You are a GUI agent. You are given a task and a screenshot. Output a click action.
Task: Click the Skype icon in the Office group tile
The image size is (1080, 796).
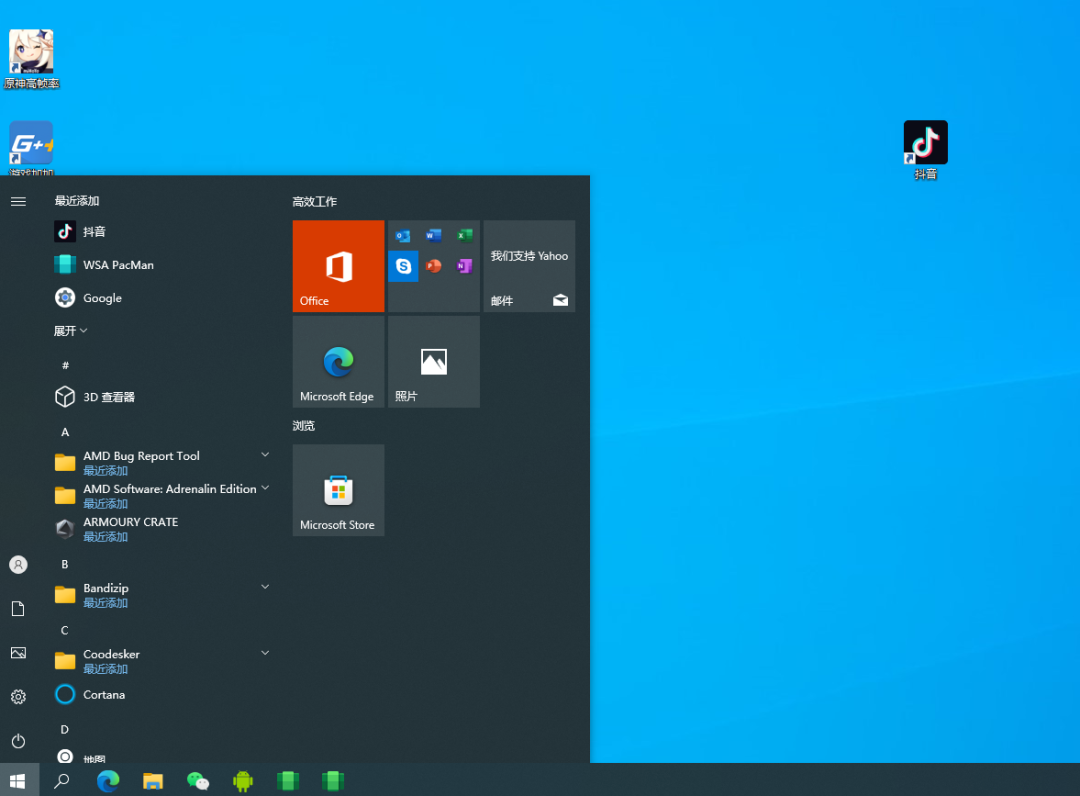(403, 266)
